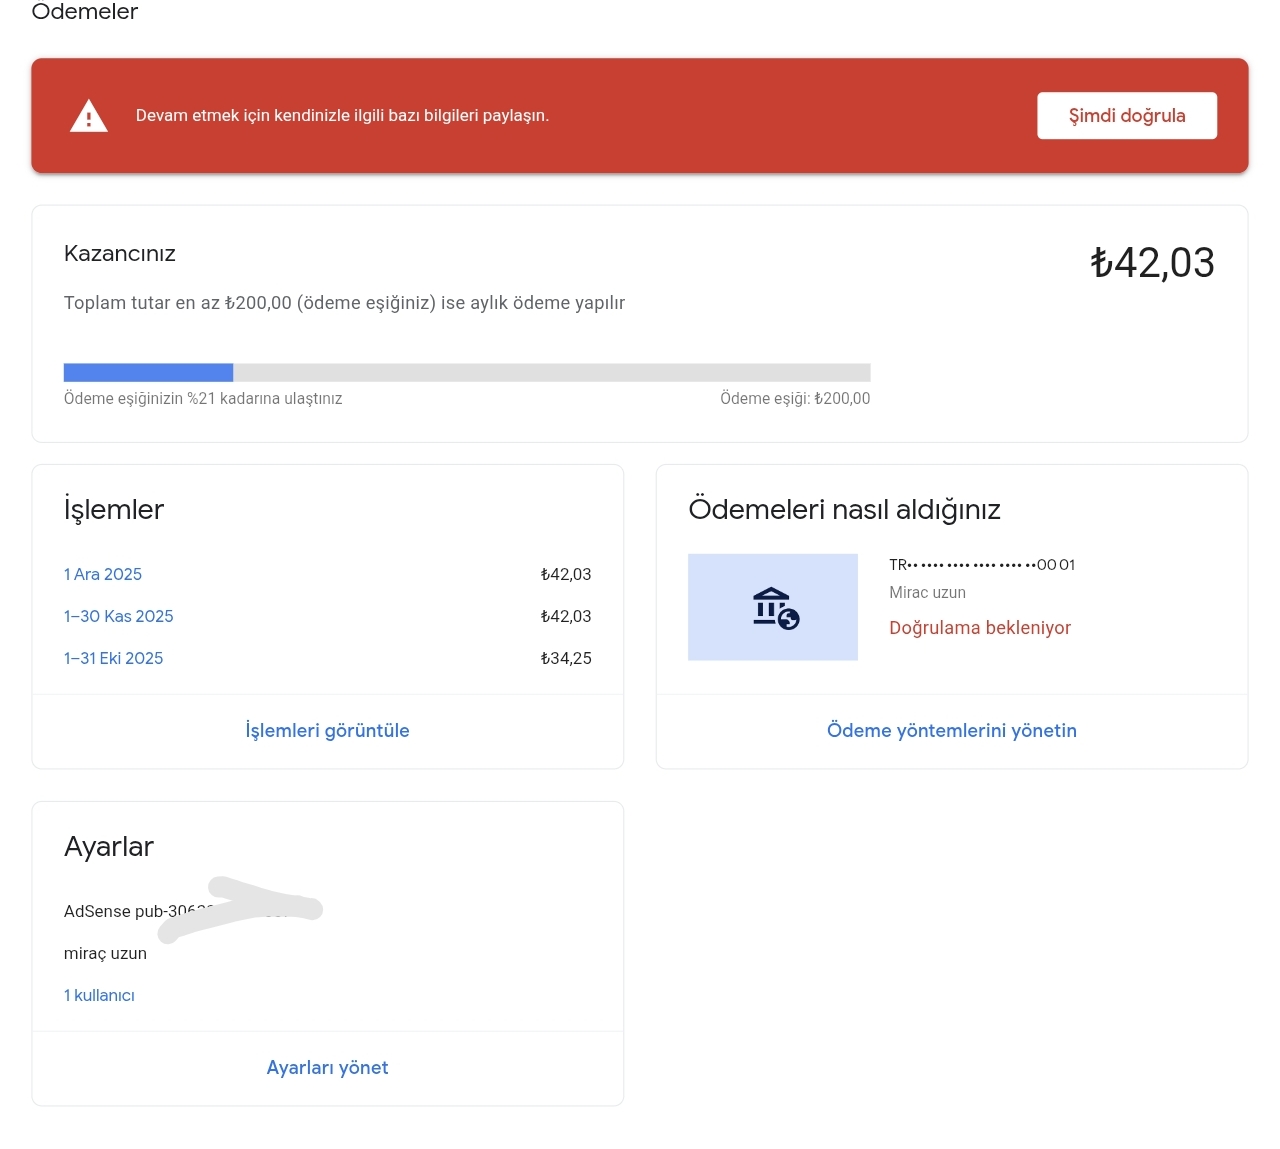Click the Mirac uzun account holder name
This screenshot has height=1149, width=1280.
(927, 593)
